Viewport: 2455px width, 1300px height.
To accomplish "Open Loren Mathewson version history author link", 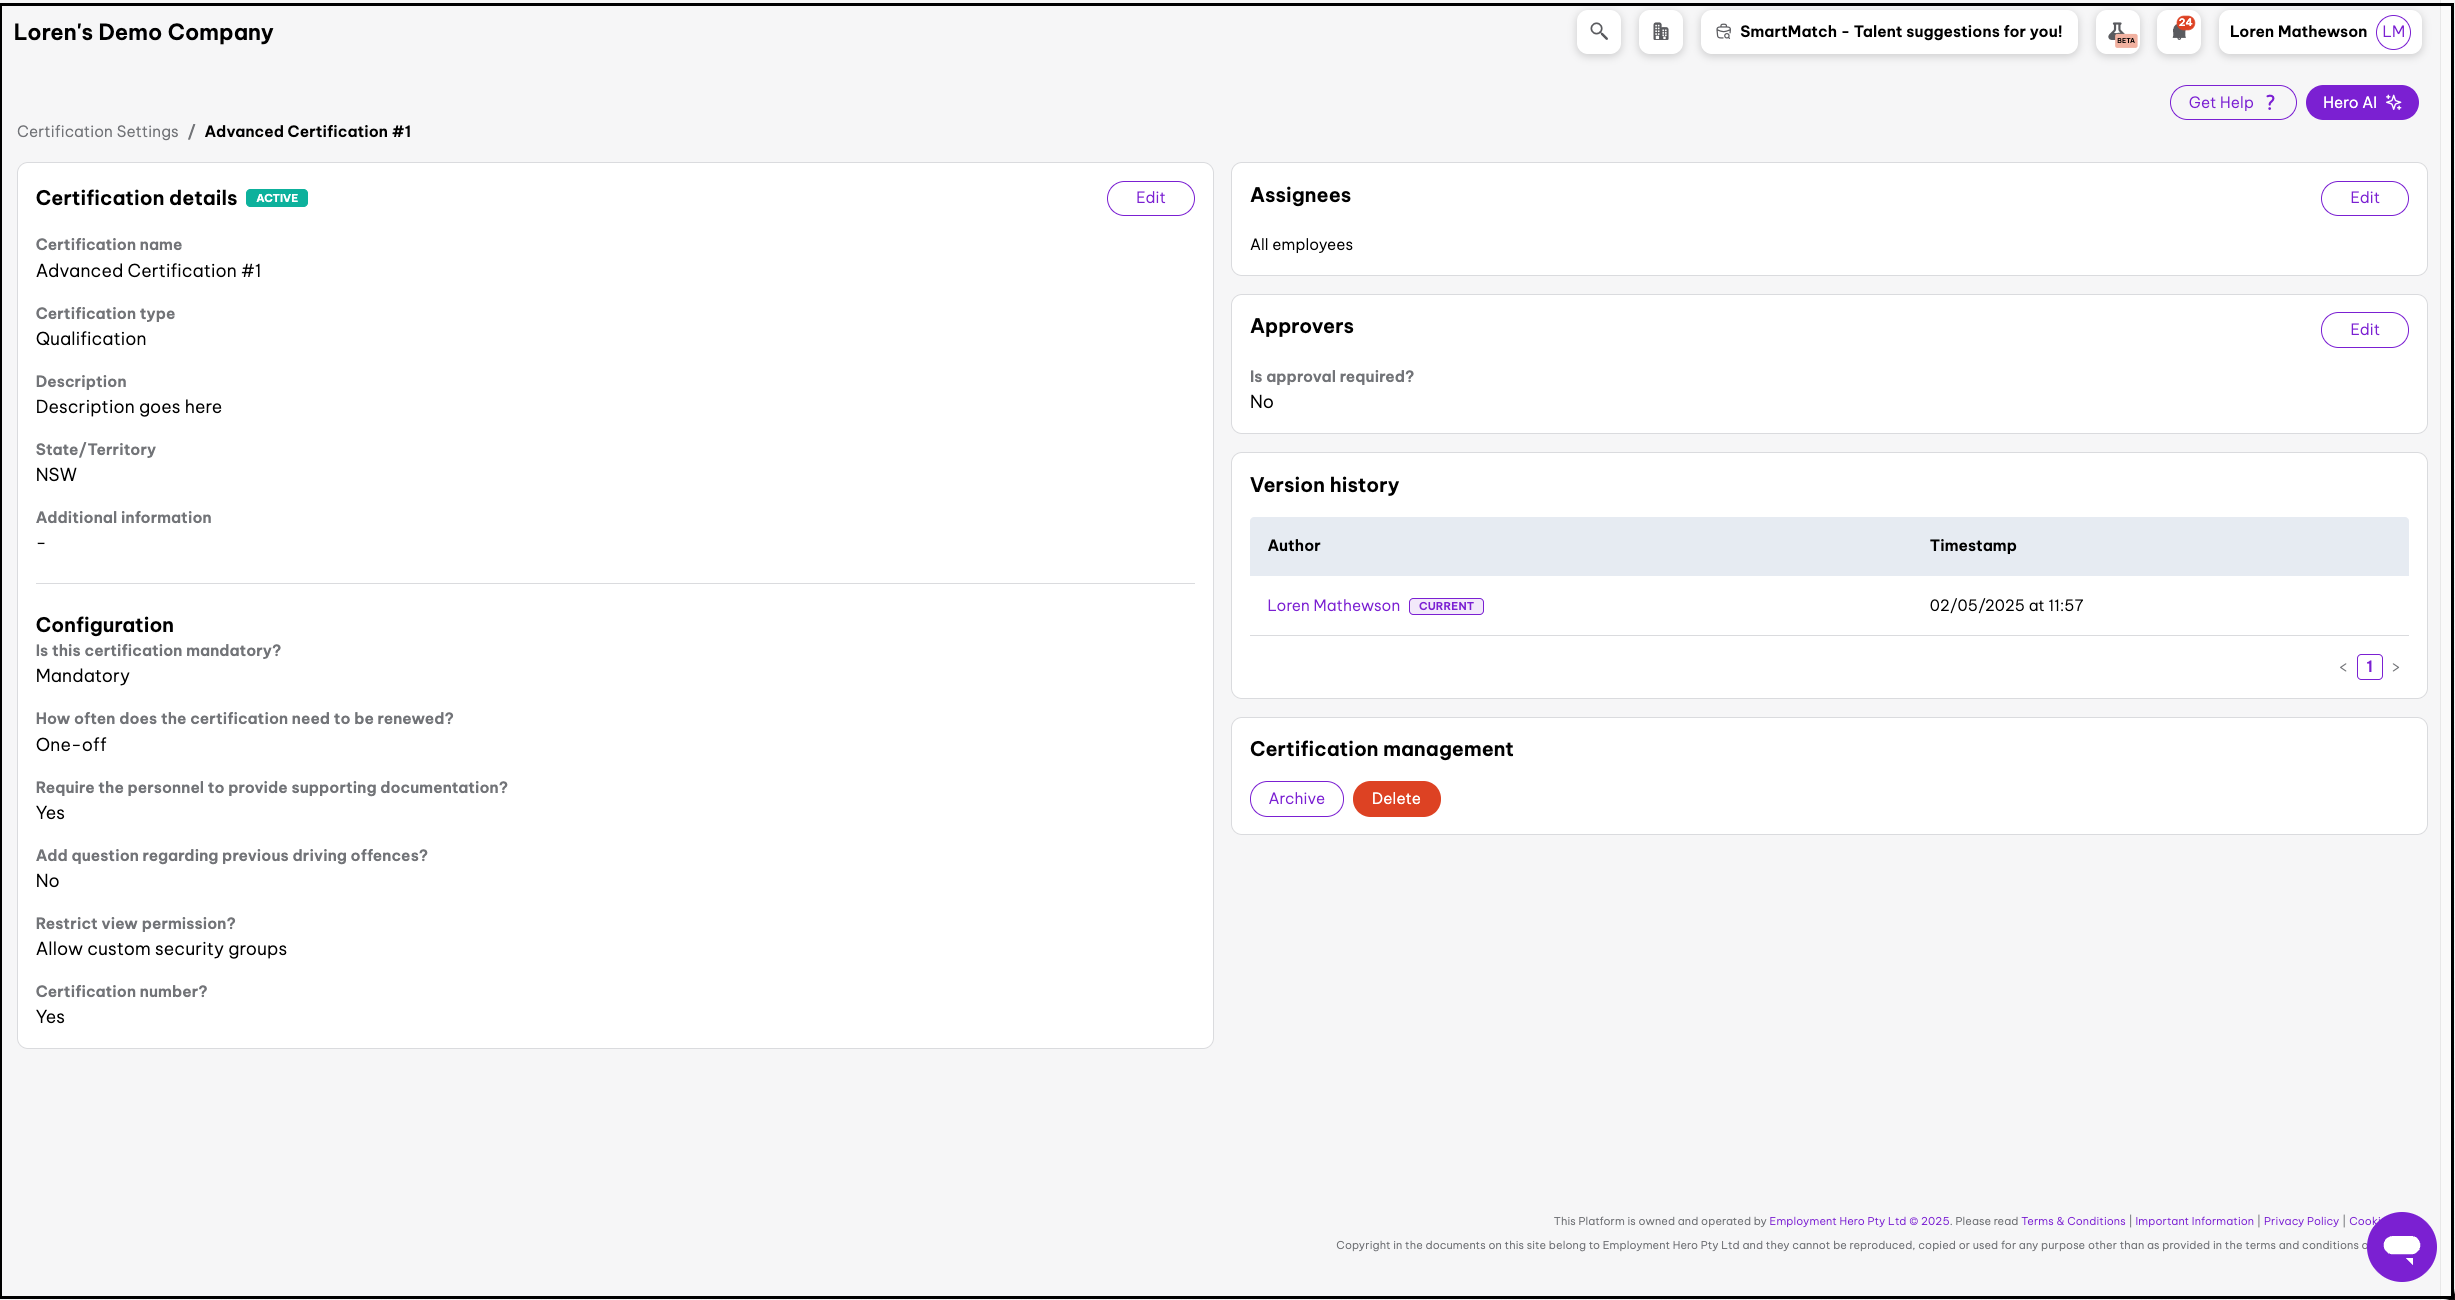I will (x=1333, y=606).
